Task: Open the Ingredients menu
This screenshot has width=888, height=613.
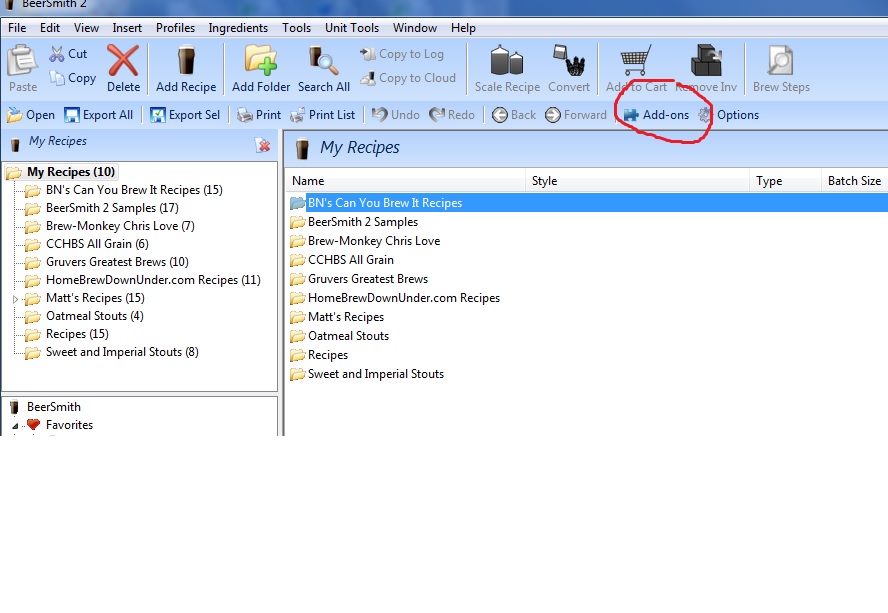Action: pyautogui.click(x=238, y=28)
